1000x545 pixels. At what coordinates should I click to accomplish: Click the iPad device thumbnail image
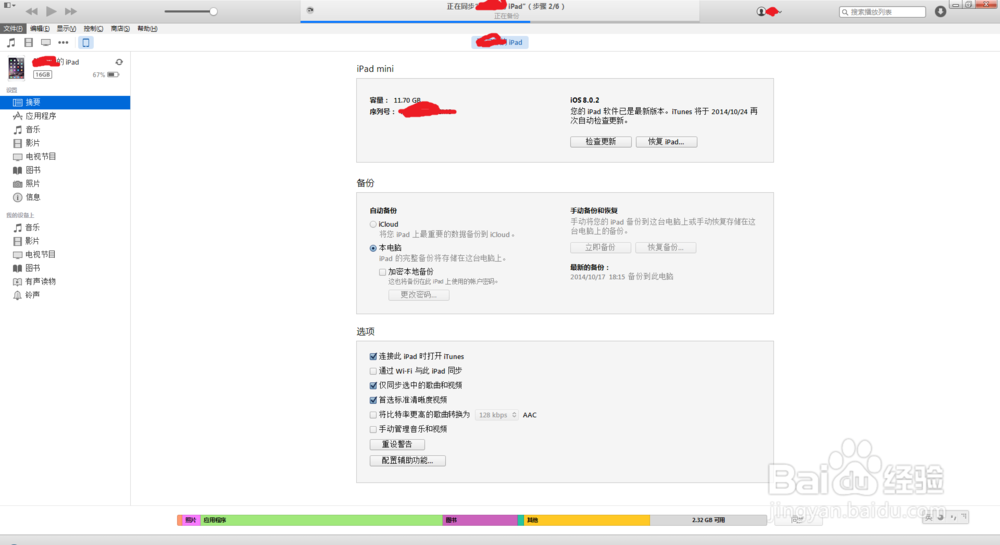pyautogui.click(x=16, y=68)
